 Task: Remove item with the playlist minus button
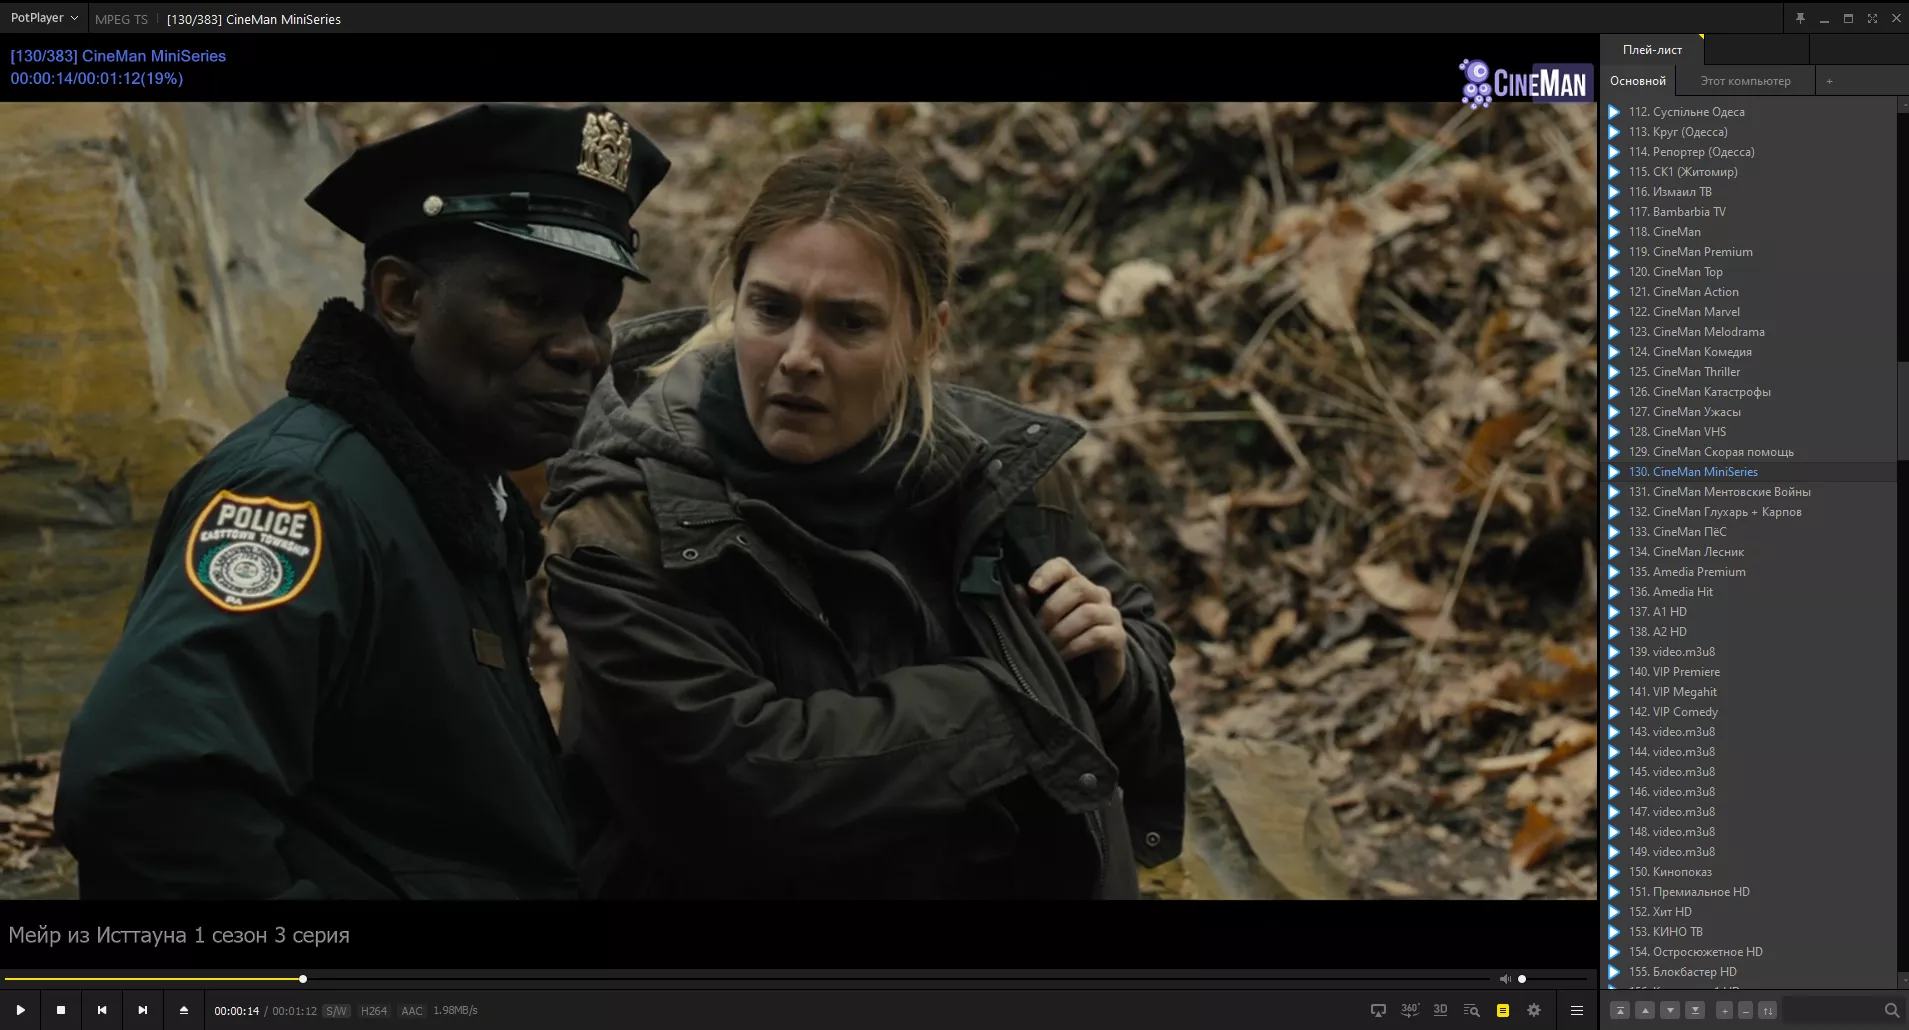[1746, 1010]
